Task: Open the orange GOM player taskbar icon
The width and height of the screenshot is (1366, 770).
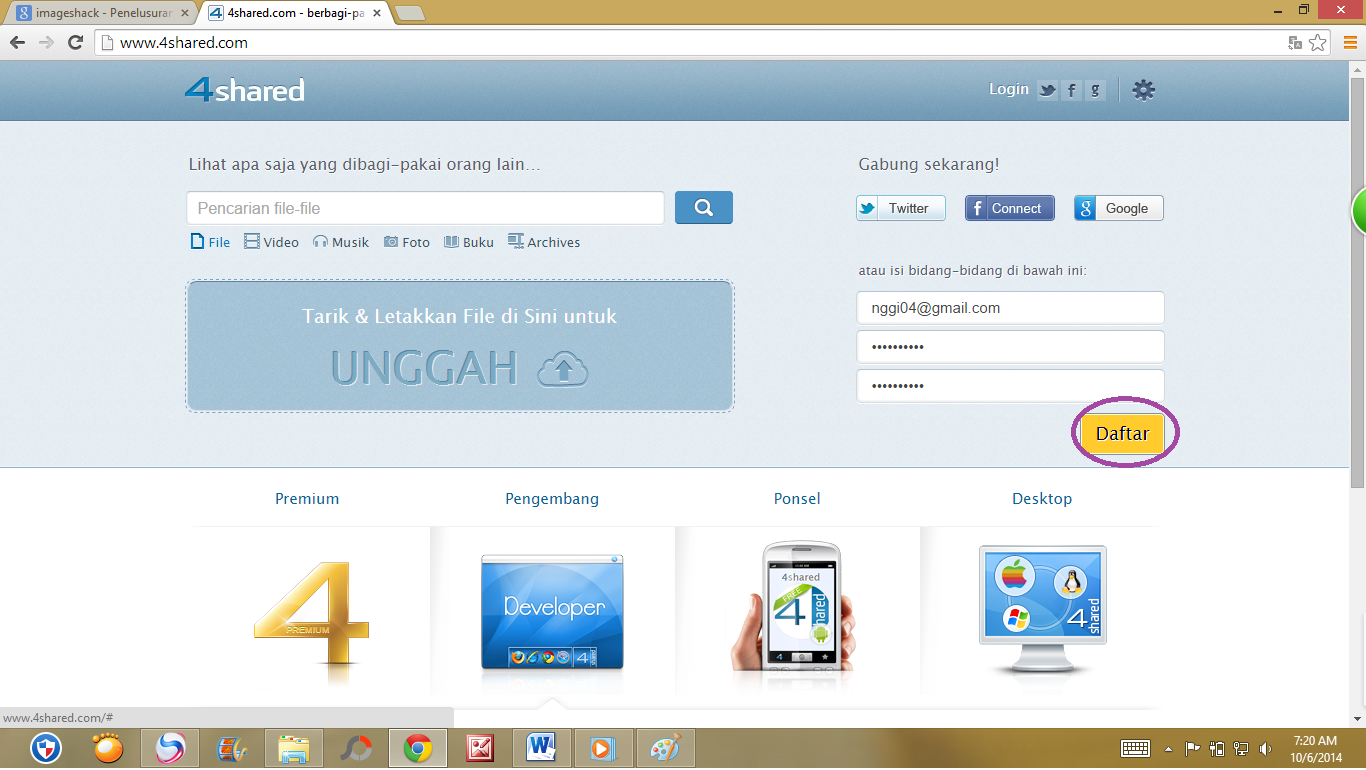Action: pos(108,748)
